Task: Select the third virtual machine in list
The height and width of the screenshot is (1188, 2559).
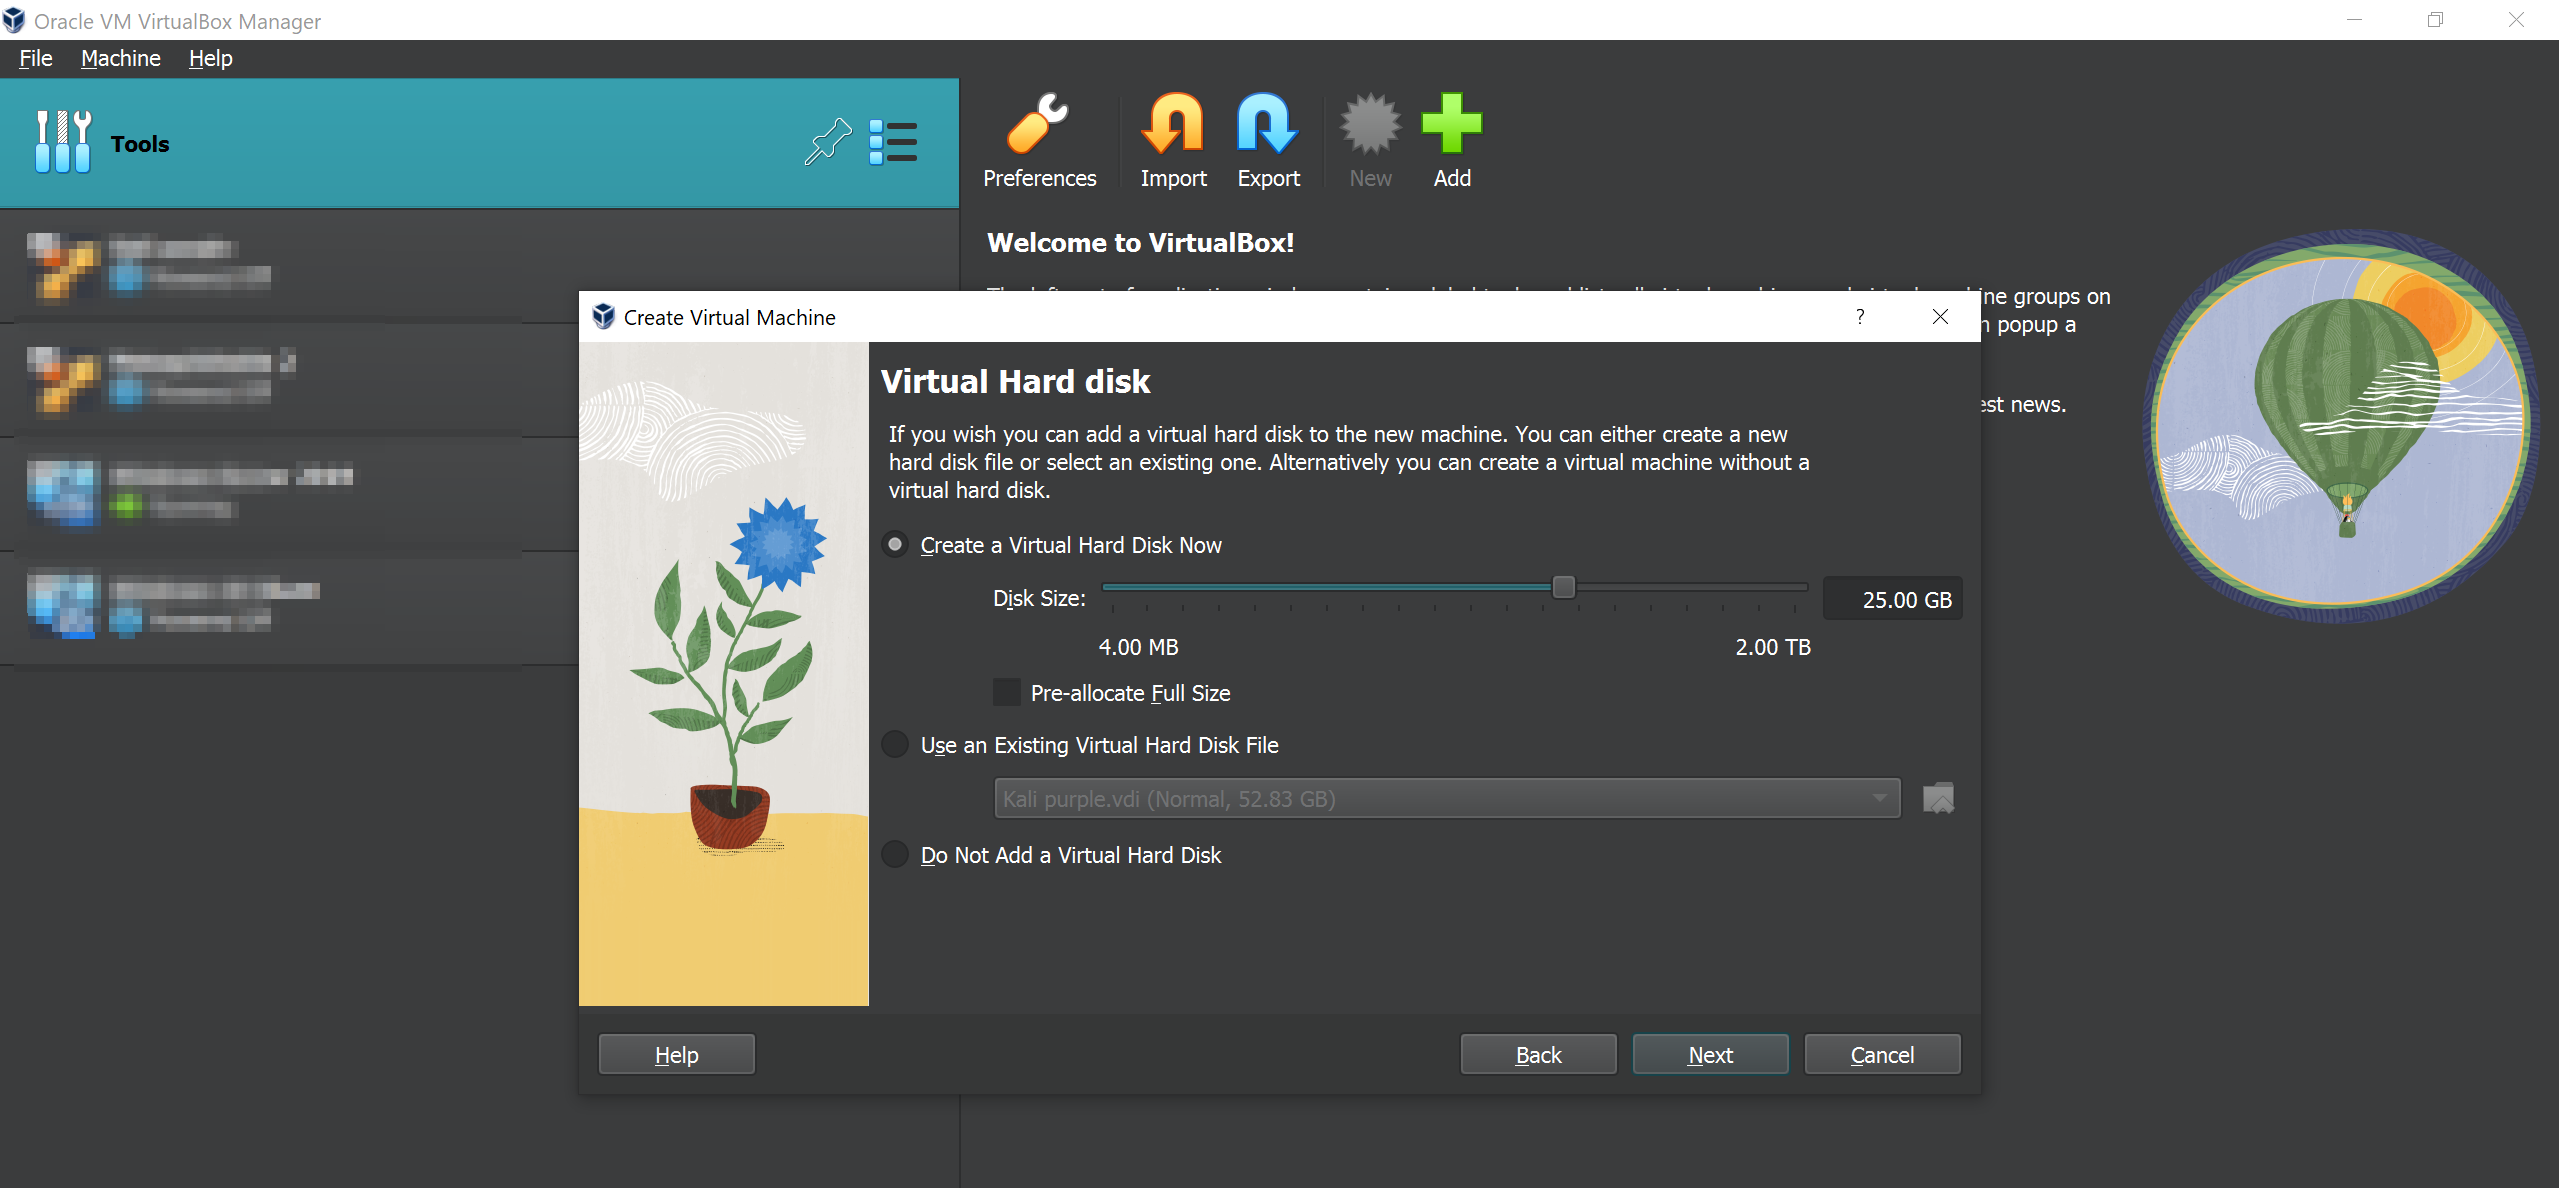Action: [x=290, y=494]
